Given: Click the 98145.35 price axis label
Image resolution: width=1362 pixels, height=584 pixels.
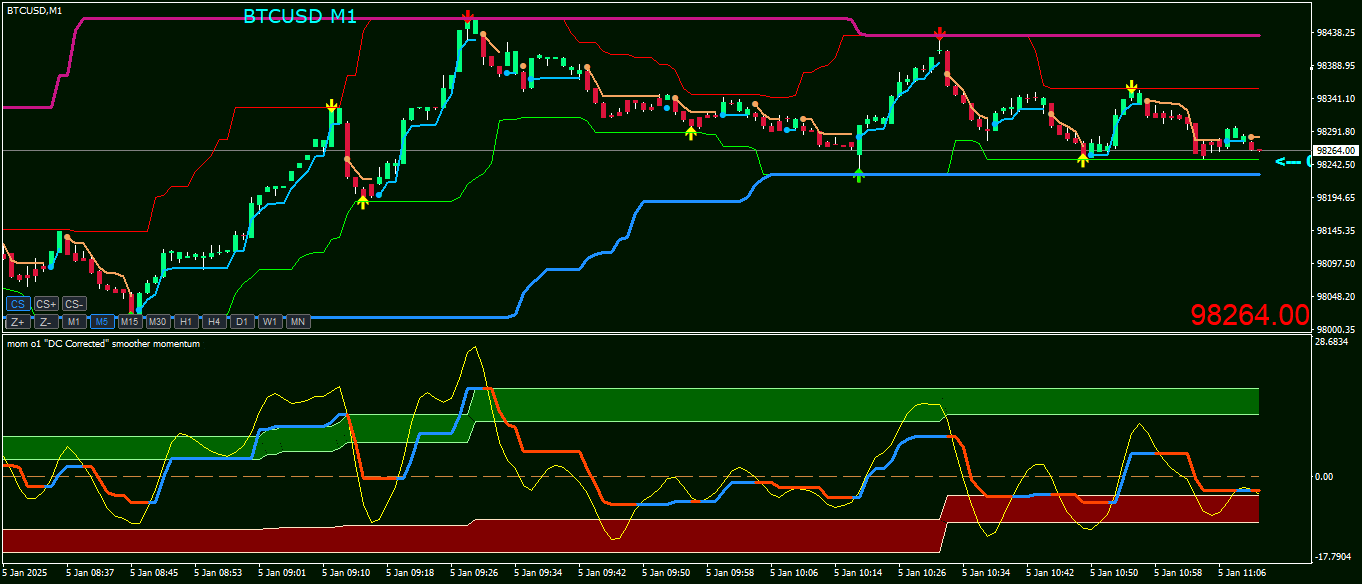Looking at the screenshot, I should click(x=1336, y=231).
